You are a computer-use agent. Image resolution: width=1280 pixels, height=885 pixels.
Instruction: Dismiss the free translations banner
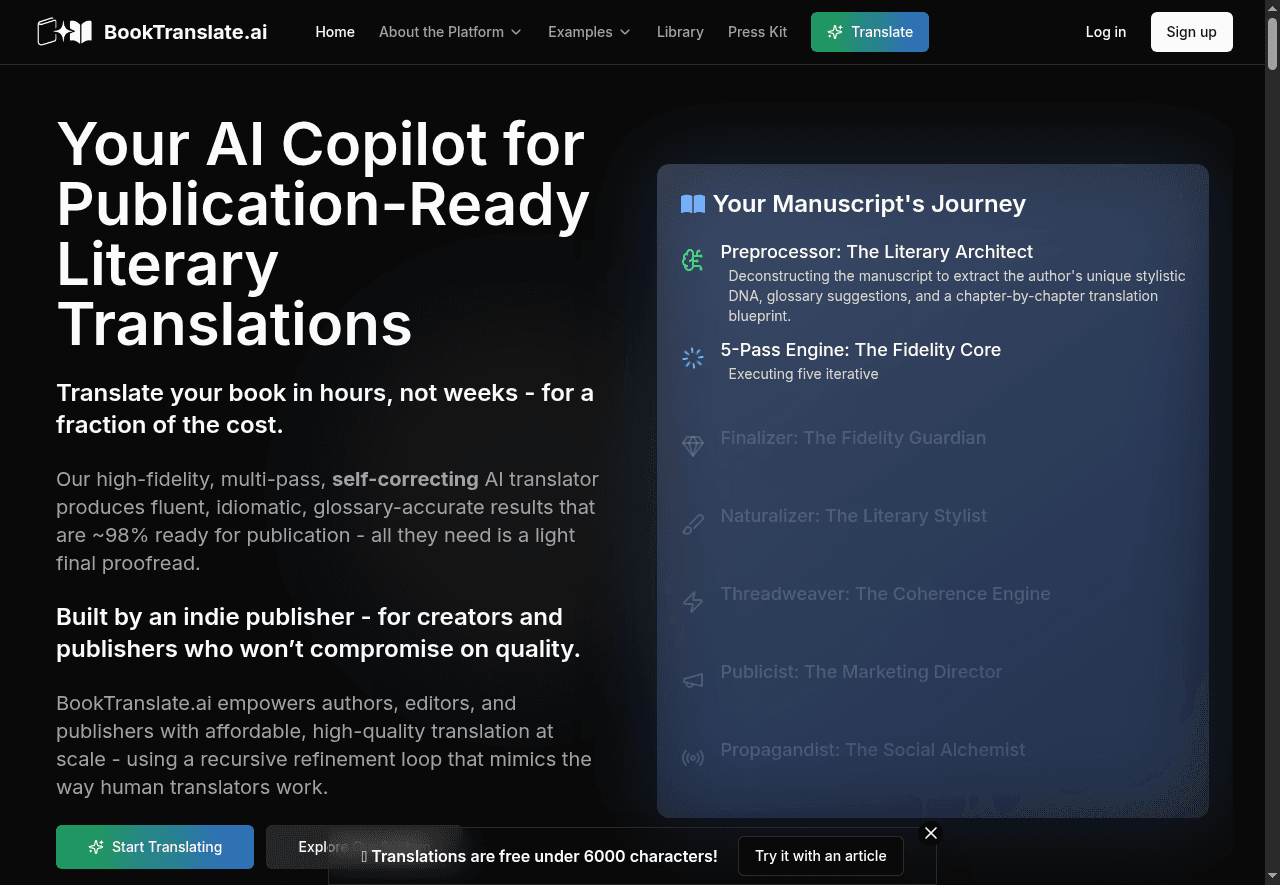(930, 832)
